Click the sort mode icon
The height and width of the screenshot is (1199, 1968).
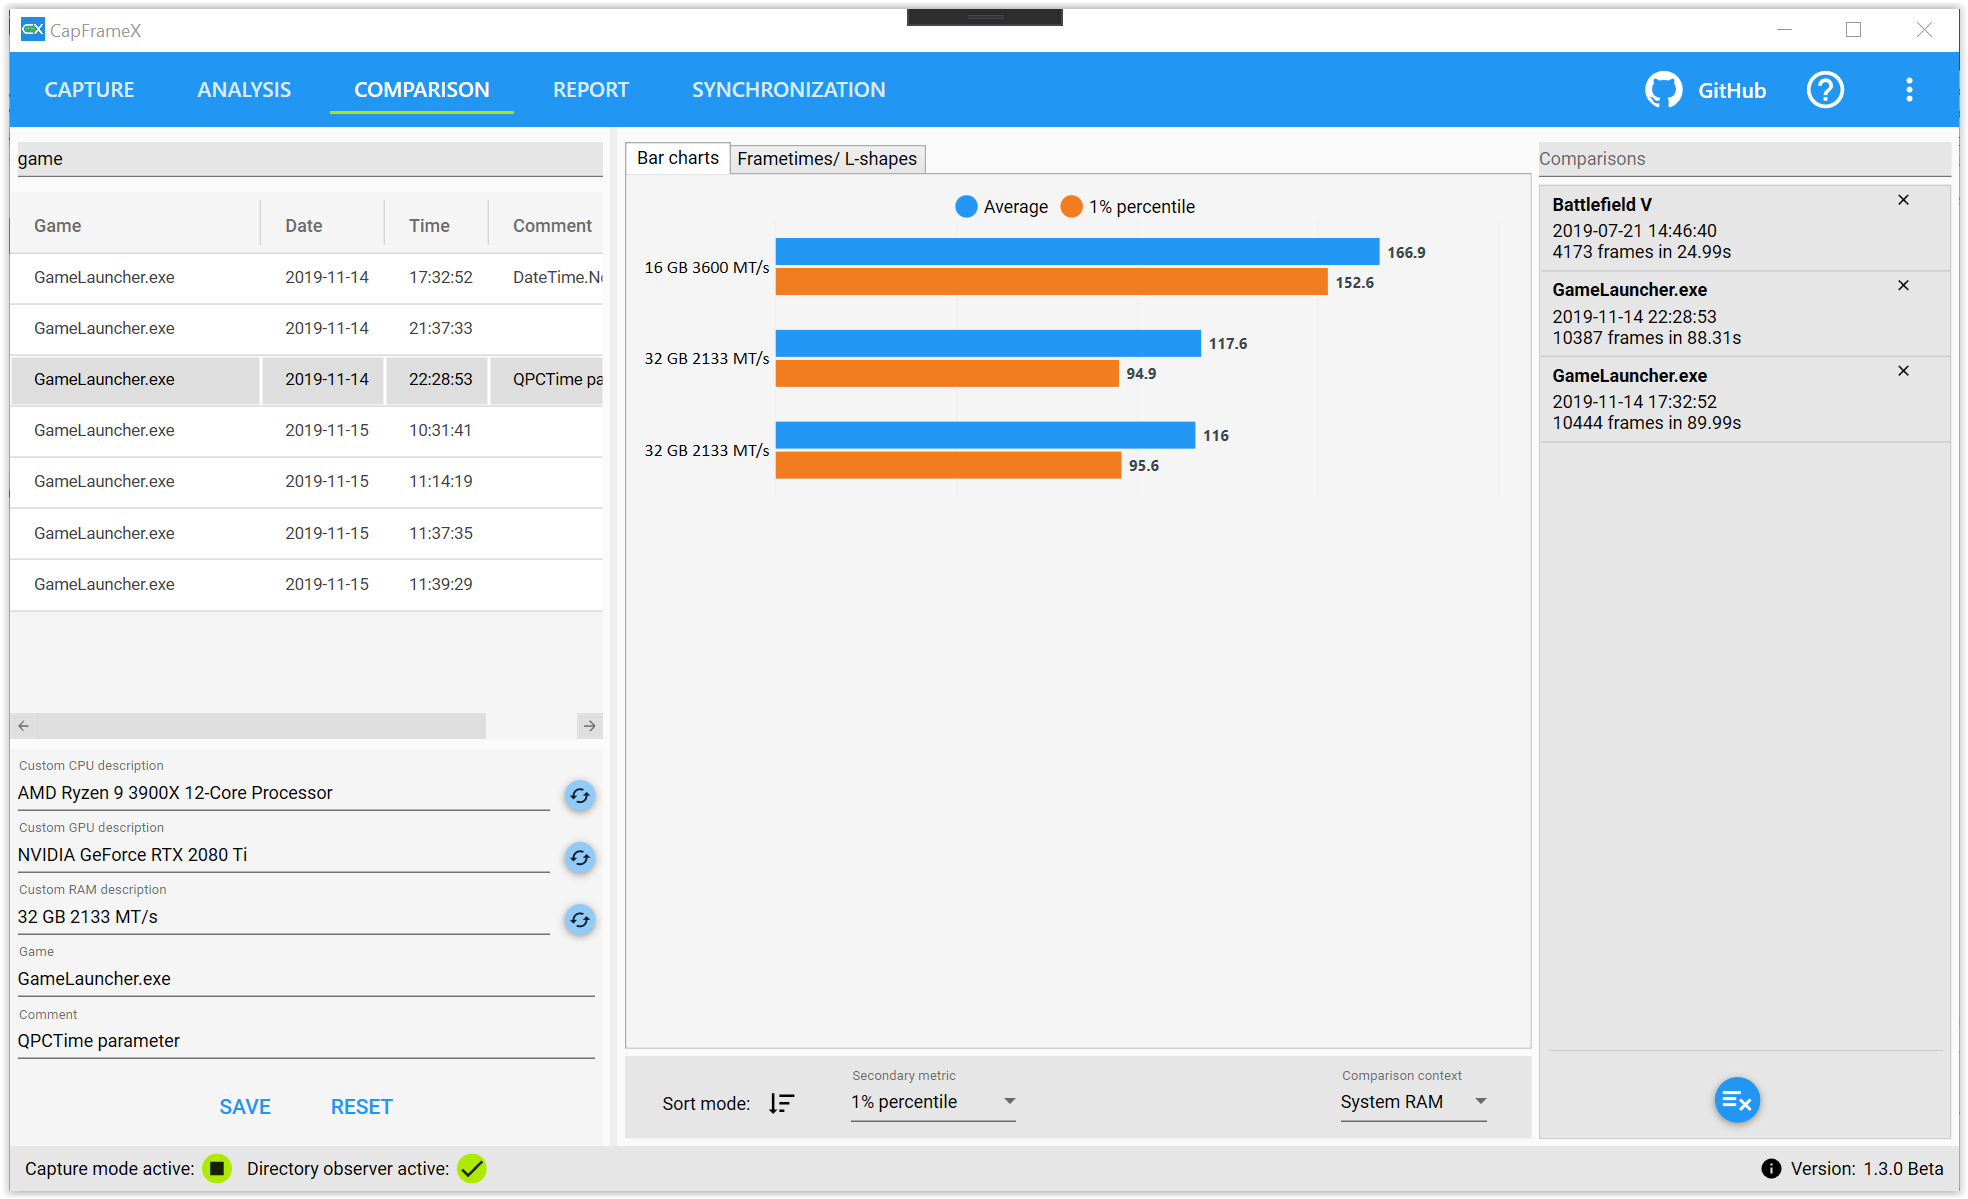point(782,1103)
